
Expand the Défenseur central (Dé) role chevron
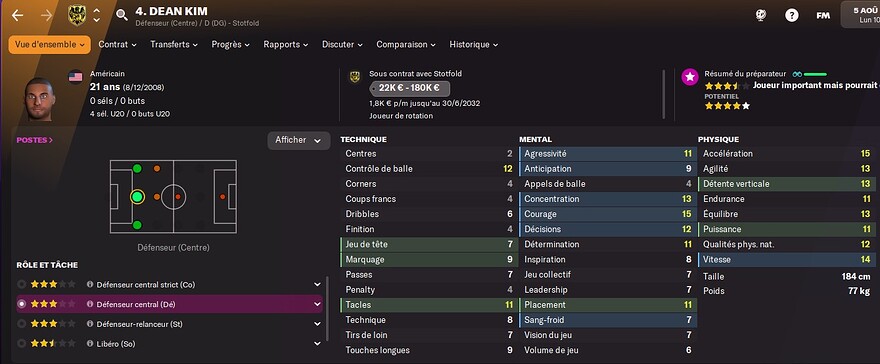[x=317, y=304]
